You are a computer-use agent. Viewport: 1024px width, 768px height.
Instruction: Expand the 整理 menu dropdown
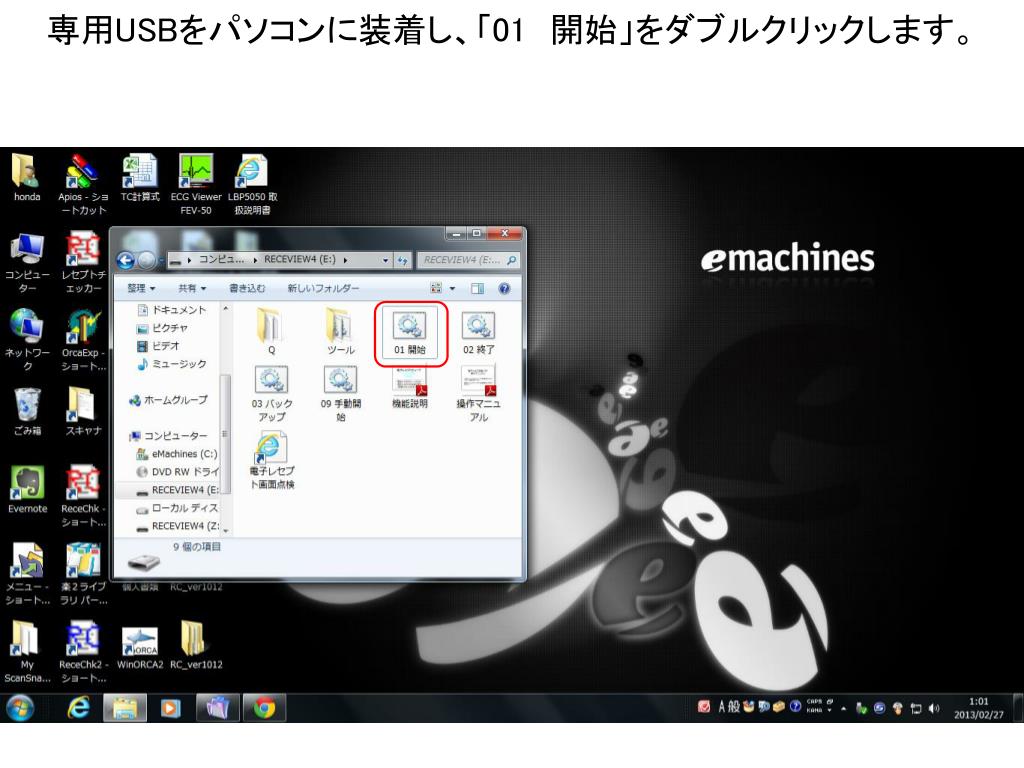[142, 288]
